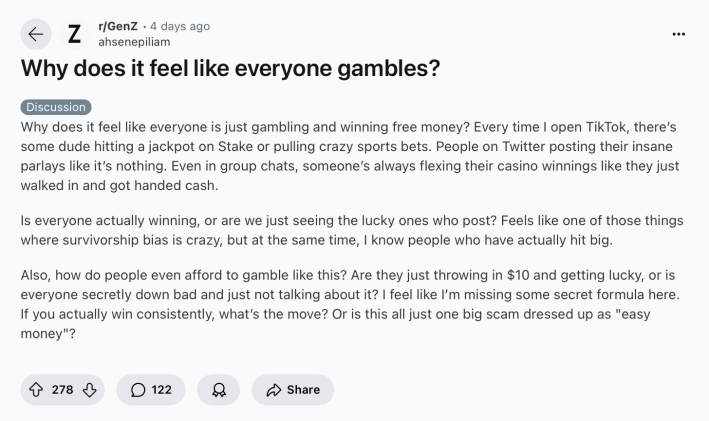
Task: View the 122 comments
Action: [150, 389]
